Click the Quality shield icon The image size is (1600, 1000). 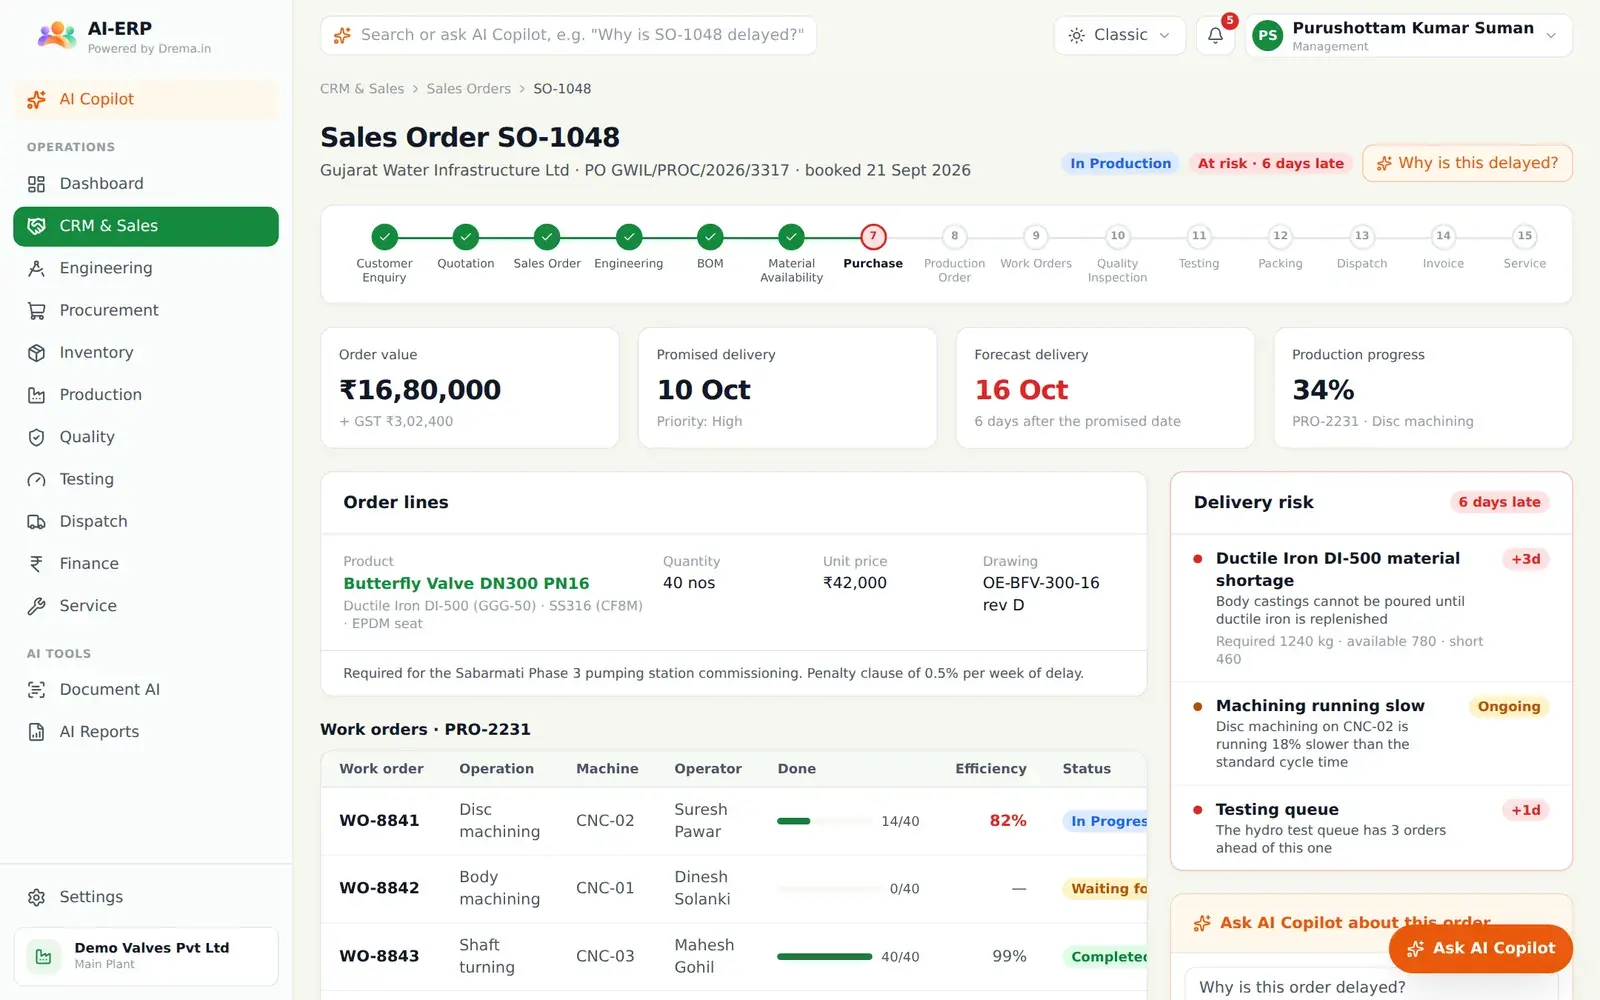click(37, 437)
